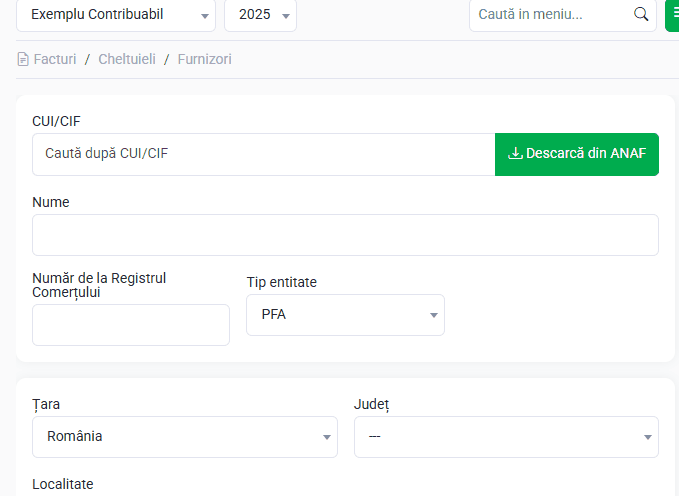Viewport: 679px width, 496px height.
Task: Select the Furnizori breadcrumb
Action: 204,59
